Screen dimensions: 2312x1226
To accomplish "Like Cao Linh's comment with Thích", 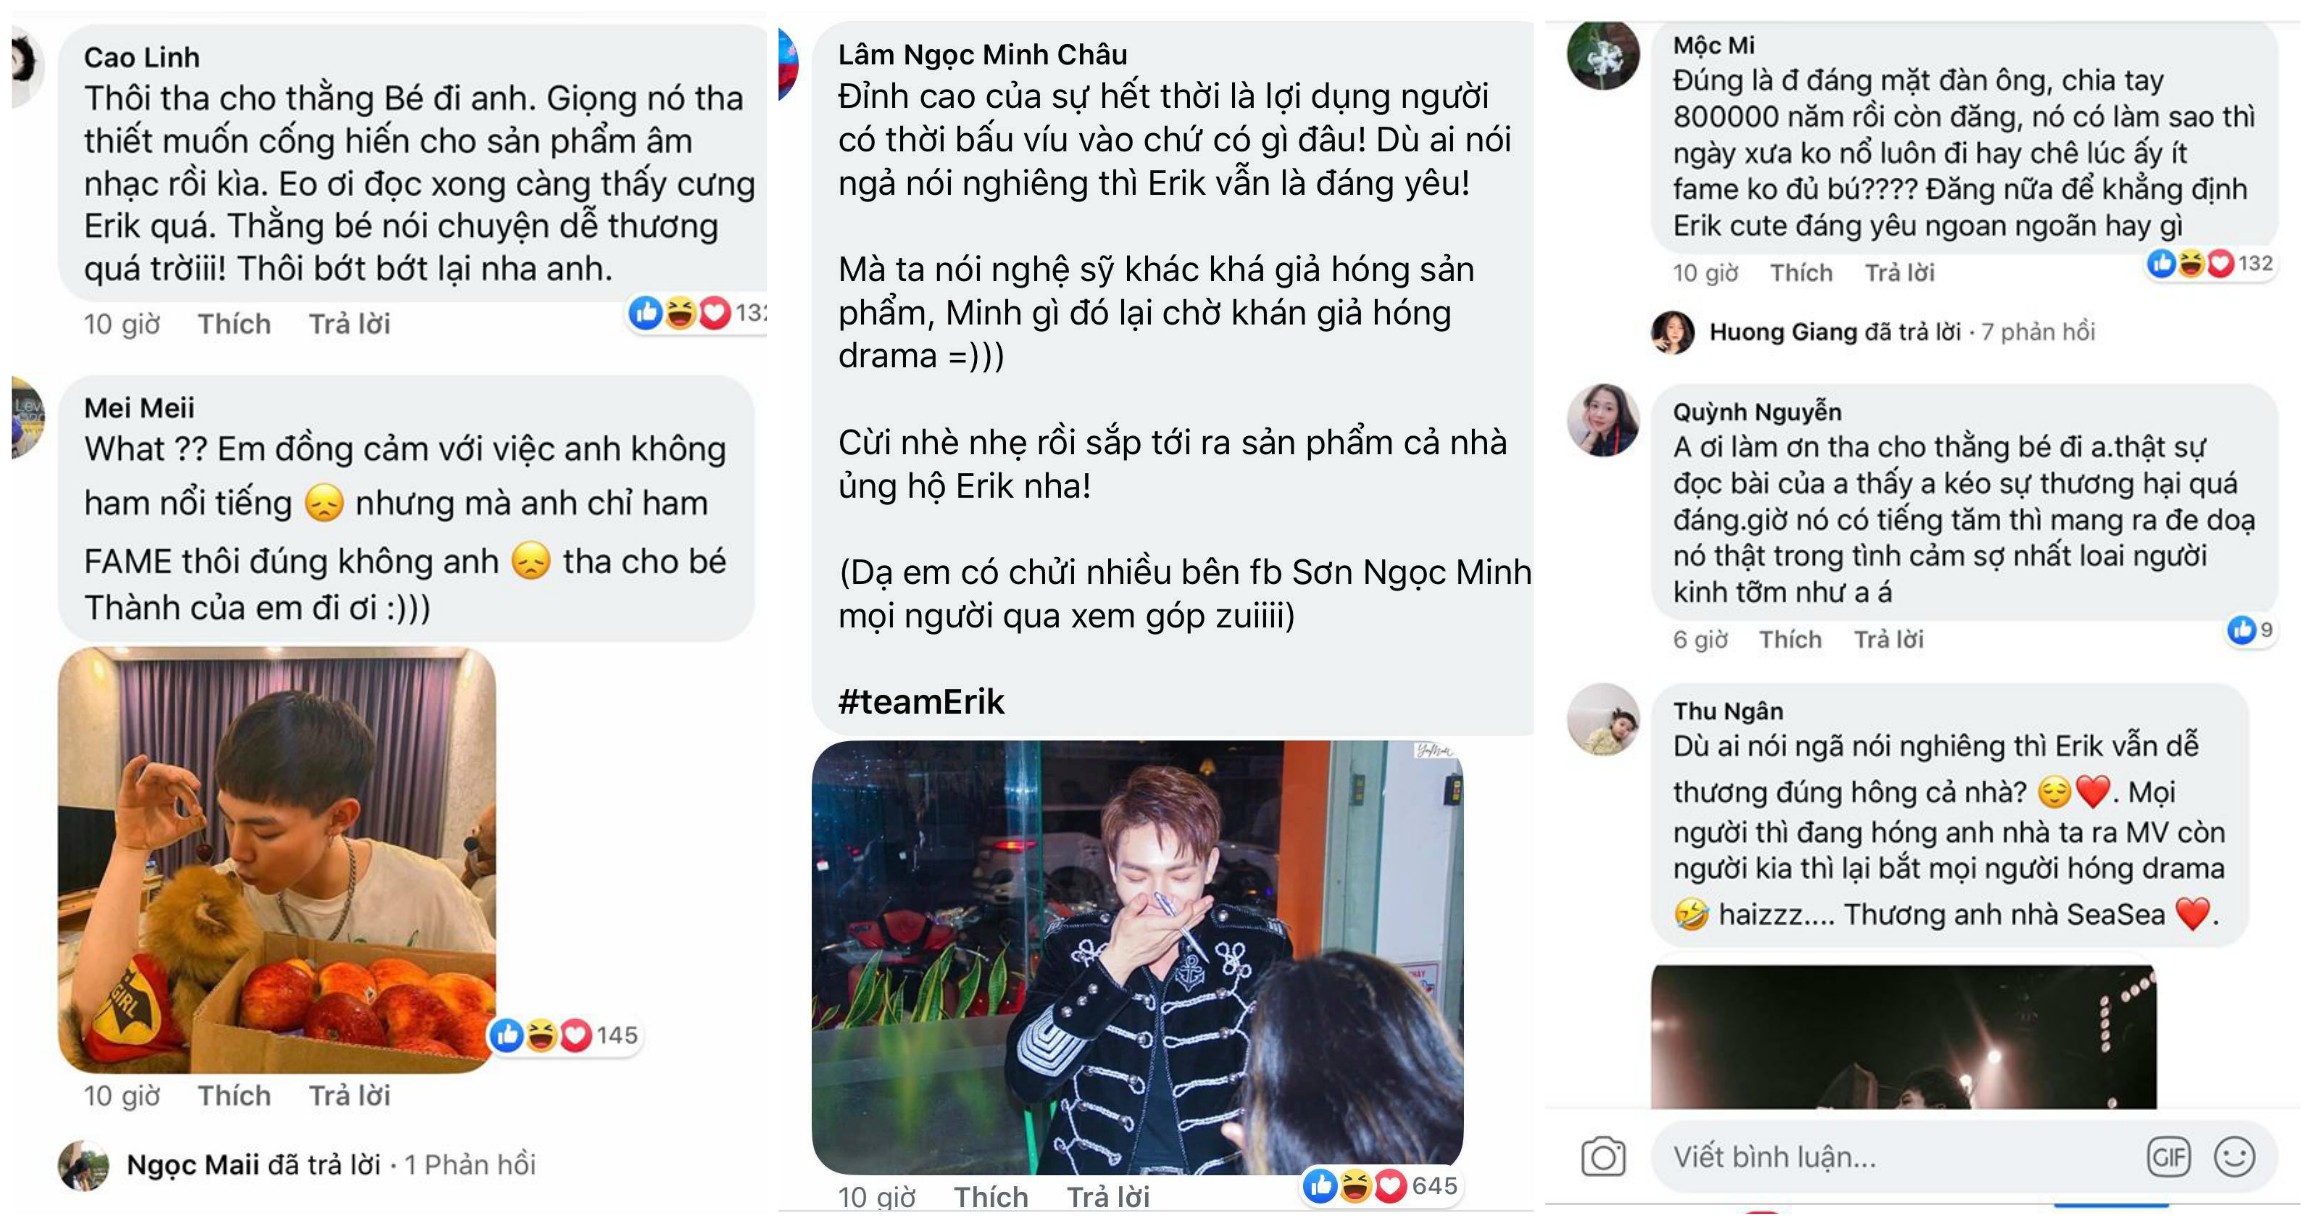I will [x=234, y=324].
